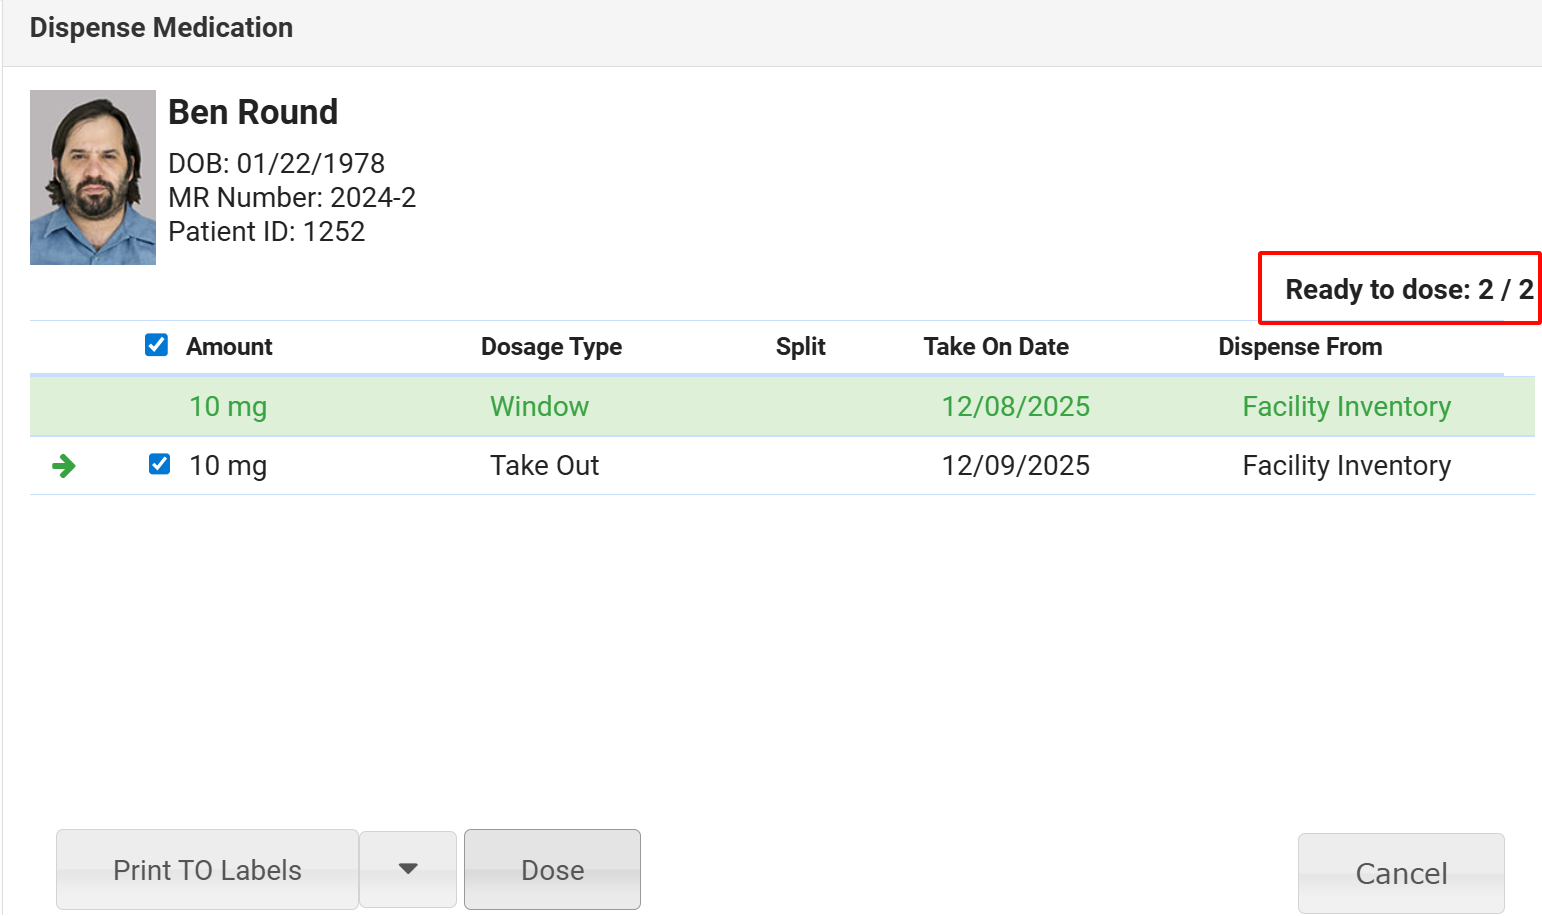Click the 12/08/2025 take on date
The width and height of the screenshot is (1542, 916).
pyautogui.click(x=1015, y=407)
